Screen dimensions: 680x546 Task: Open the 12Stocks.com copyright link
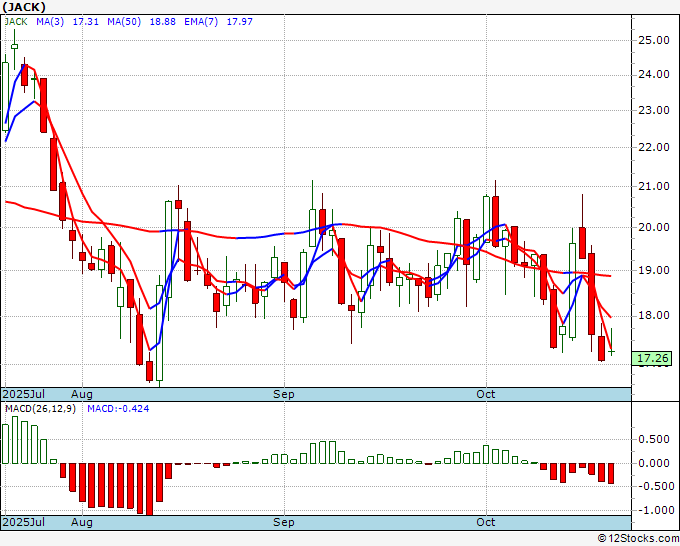(x=638, y=539)
